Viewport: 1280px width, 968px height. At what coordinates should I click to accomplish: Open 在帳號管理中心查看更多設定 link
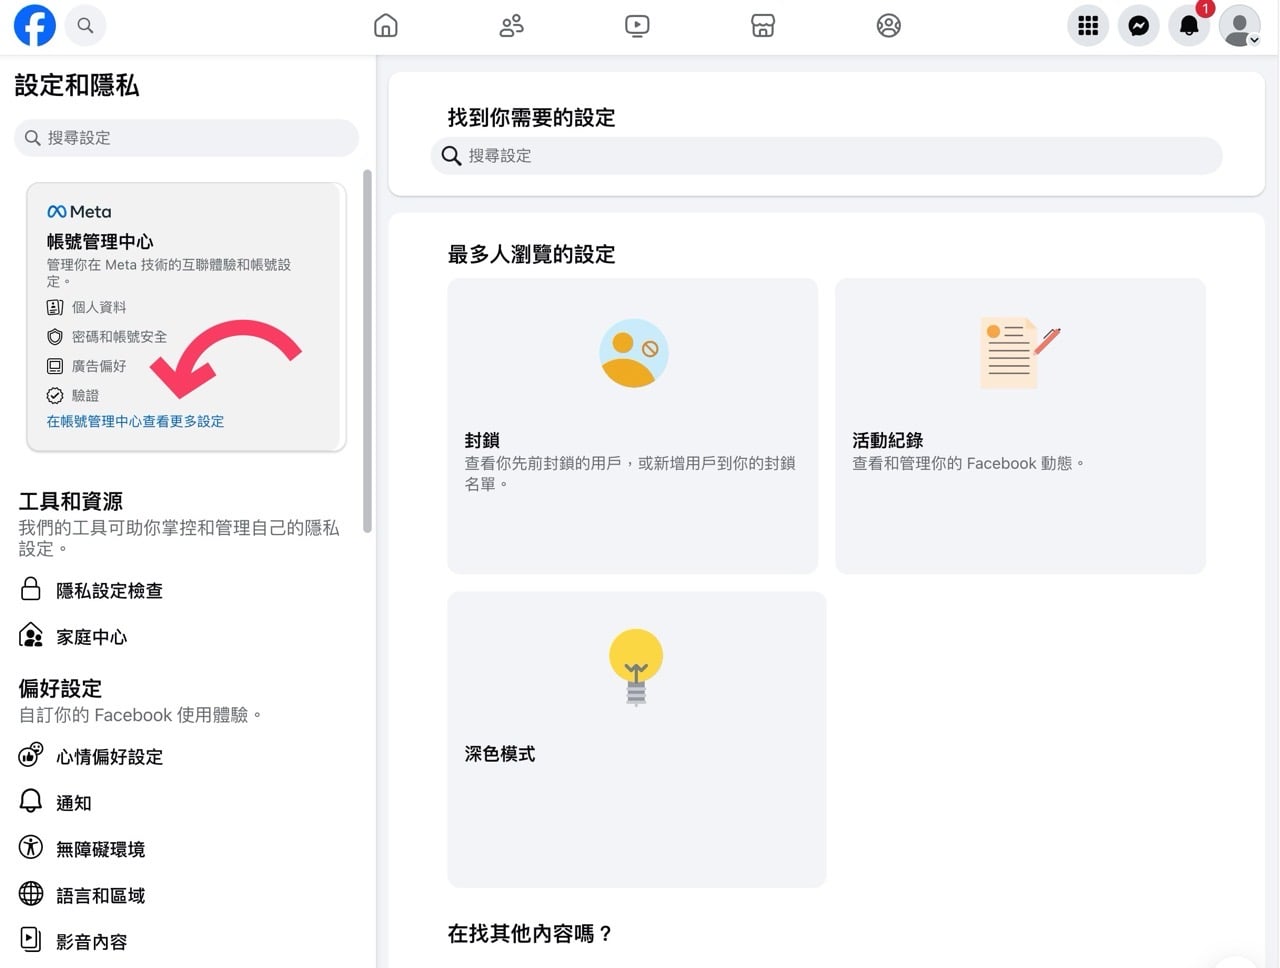(x=136, y=421)
